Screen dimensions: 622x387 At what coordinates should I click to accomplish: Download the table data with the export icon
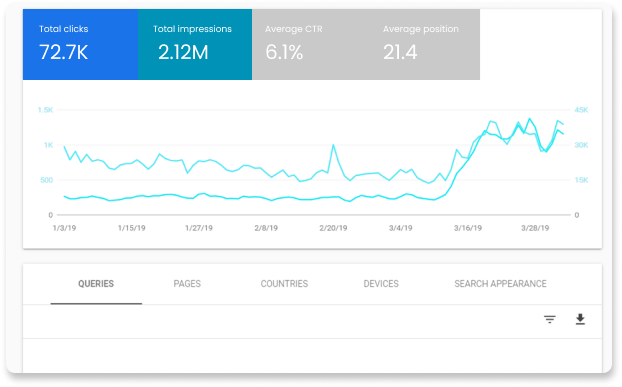[x=580, y=319]
